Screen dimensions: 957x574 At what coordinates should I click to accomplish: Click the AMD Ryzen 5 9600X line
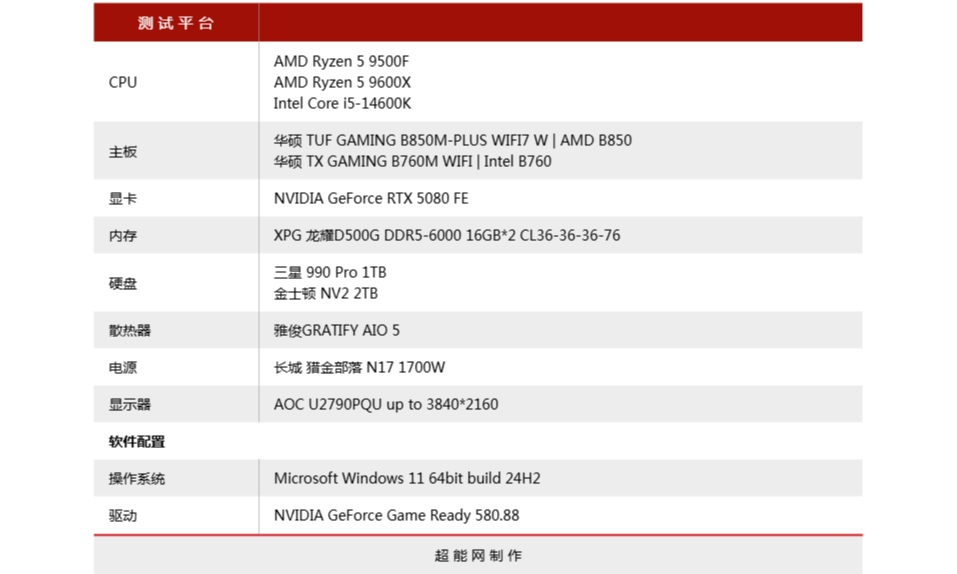coord(342,82)
